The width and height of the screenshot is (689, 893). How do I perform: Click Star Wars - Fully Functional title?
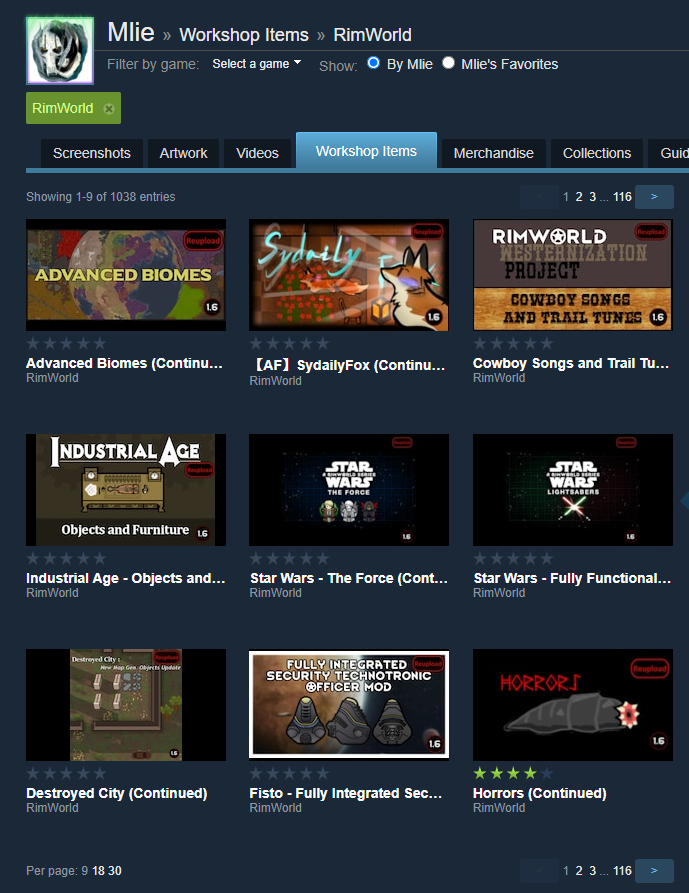point(572,578)
